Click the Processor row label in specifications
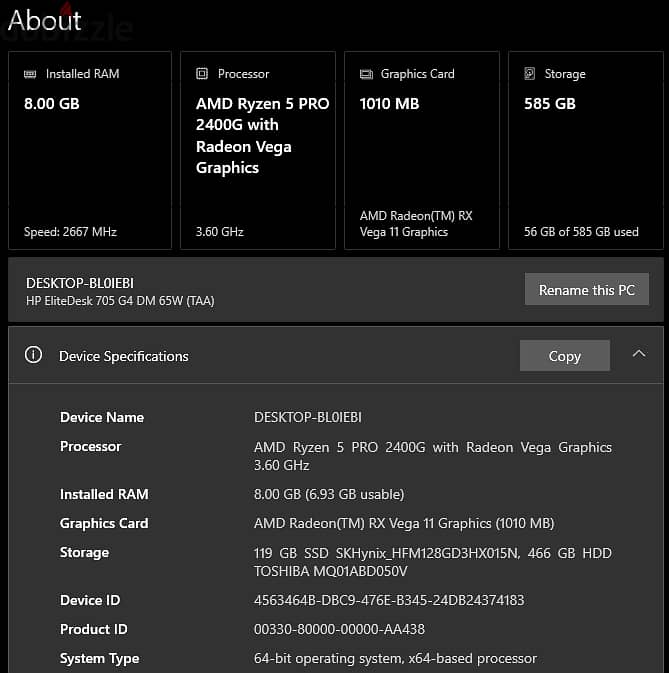Viewport: 669px width, 673px height. pos(91,446)
